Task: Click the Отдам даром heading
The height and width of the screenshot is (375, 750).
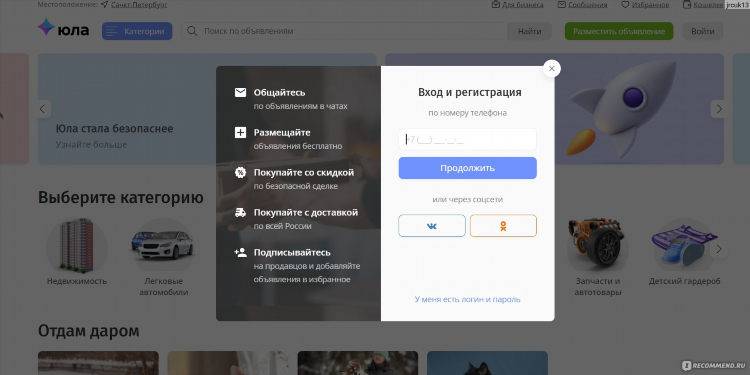Action: [x=88, y=331]
